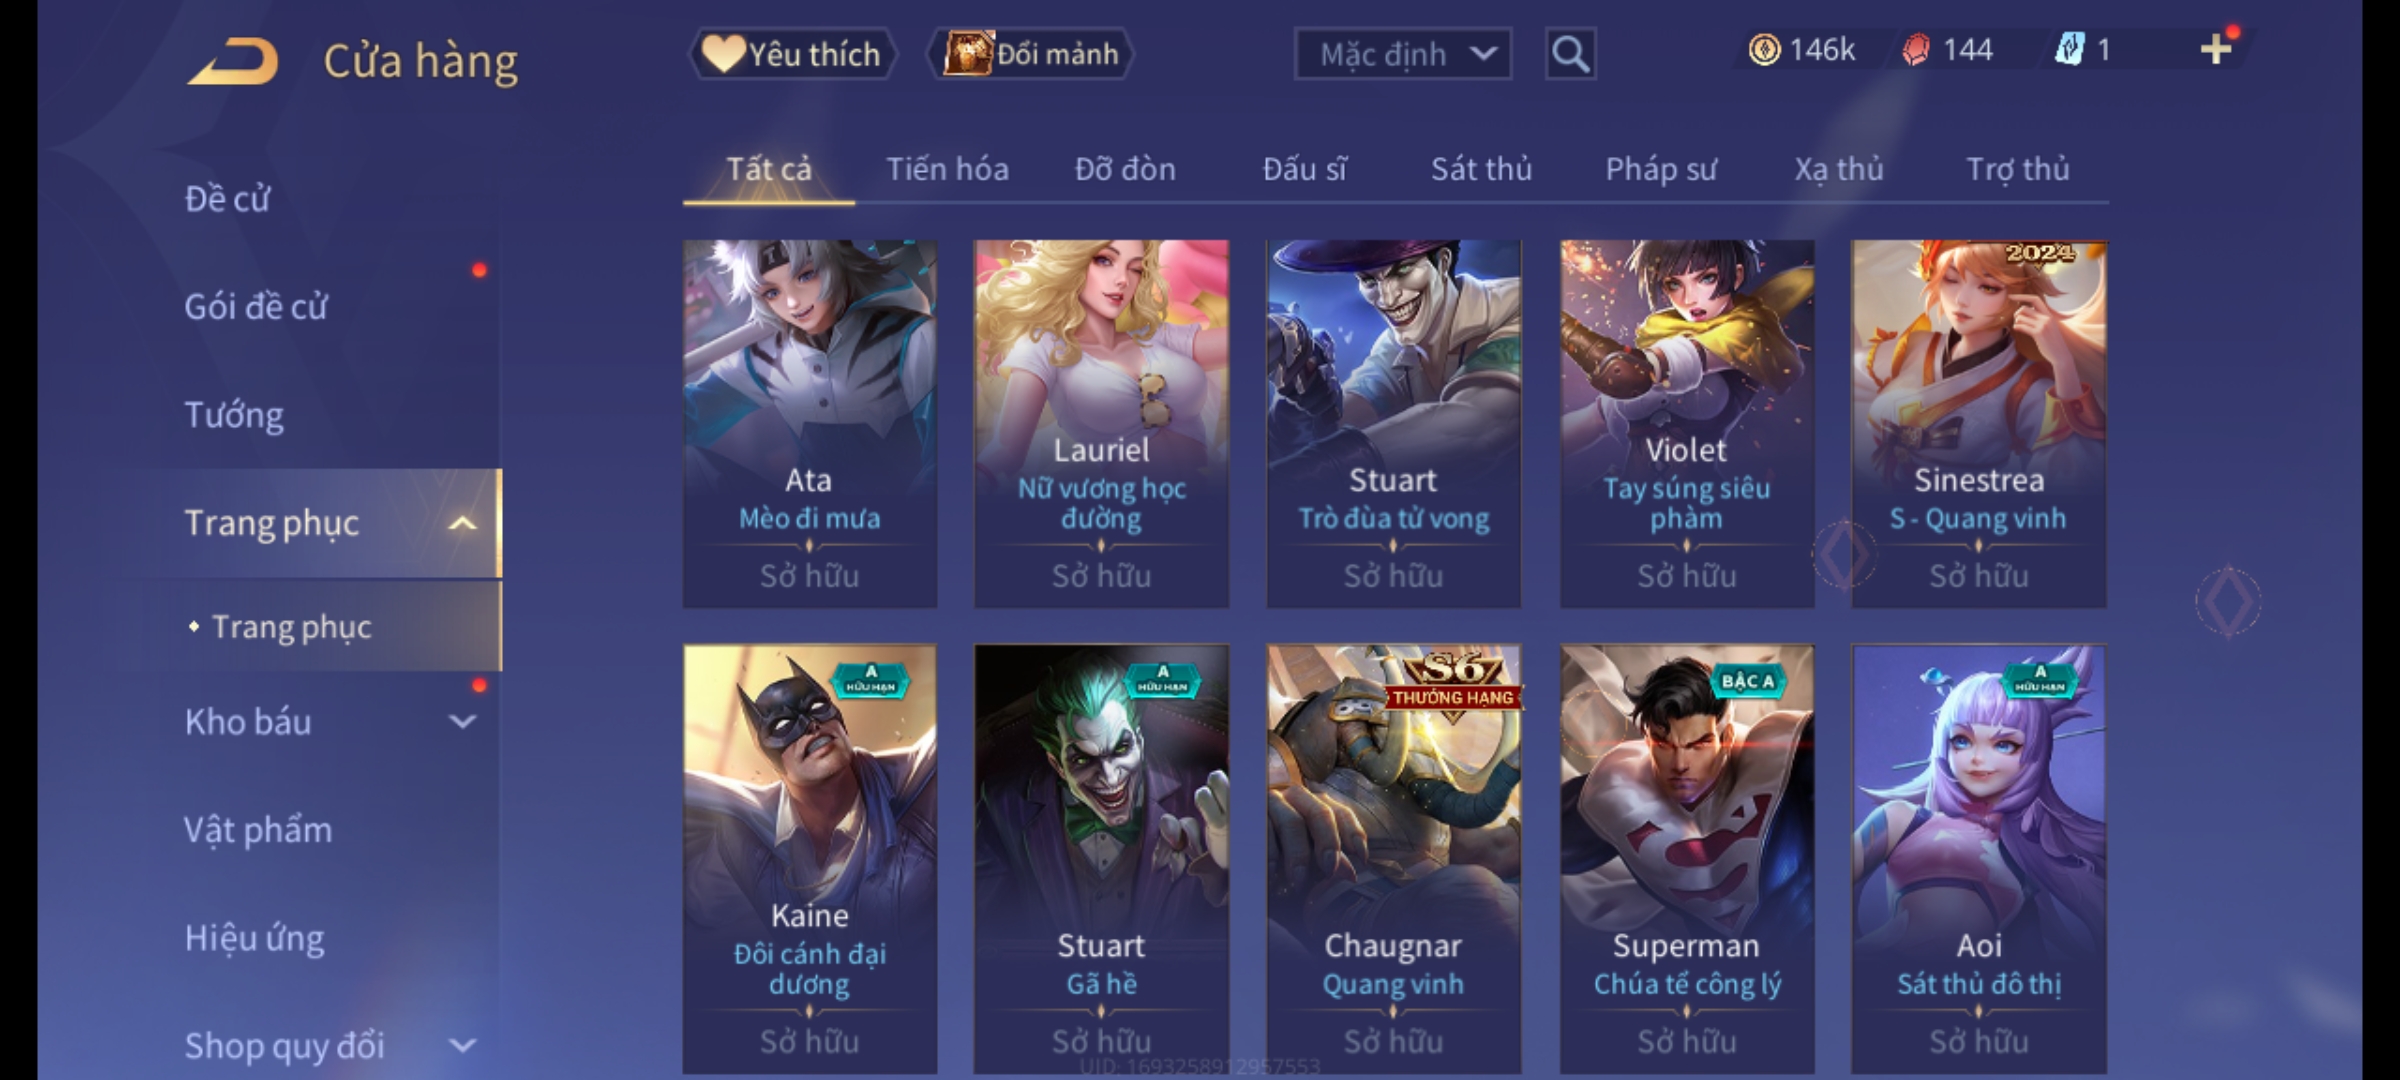Open Lauriel Nữ vương học đường skin
The image size is (2400, 1080).
coord(1101,424)
